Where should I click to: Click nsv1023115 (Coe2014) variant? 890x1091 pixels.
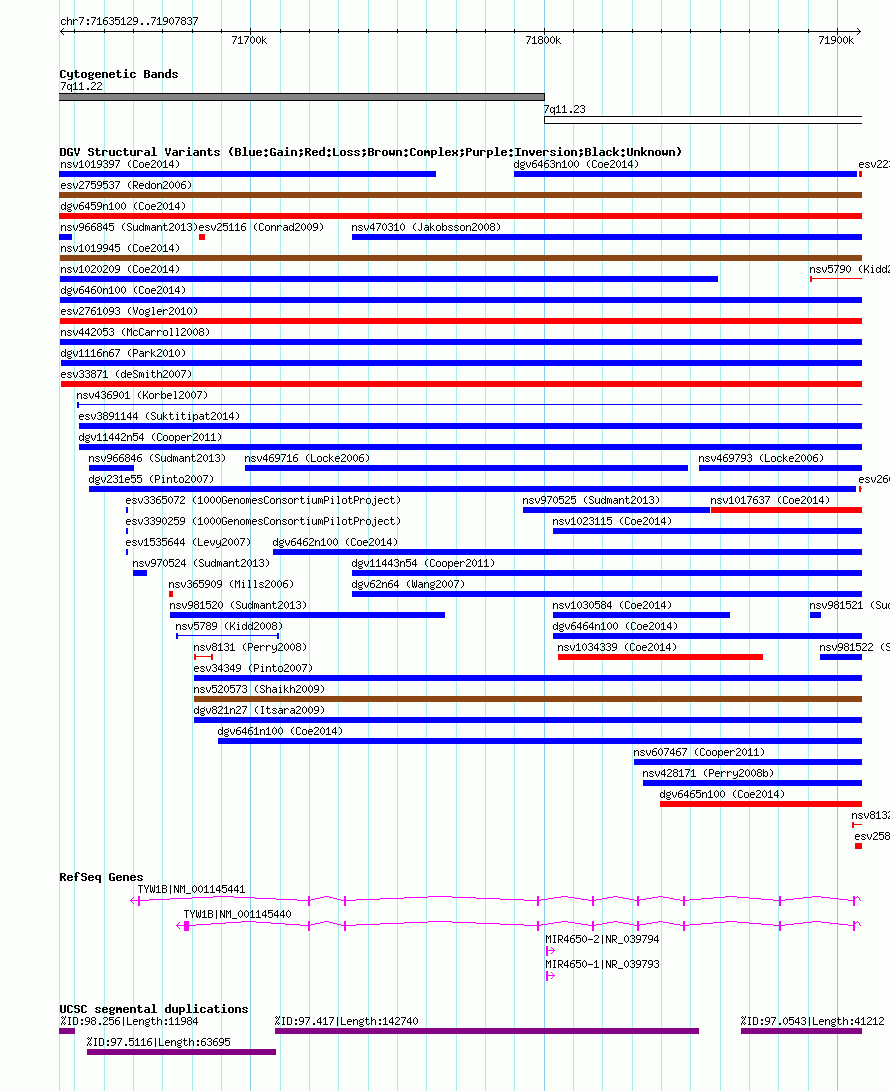point(708,531)
